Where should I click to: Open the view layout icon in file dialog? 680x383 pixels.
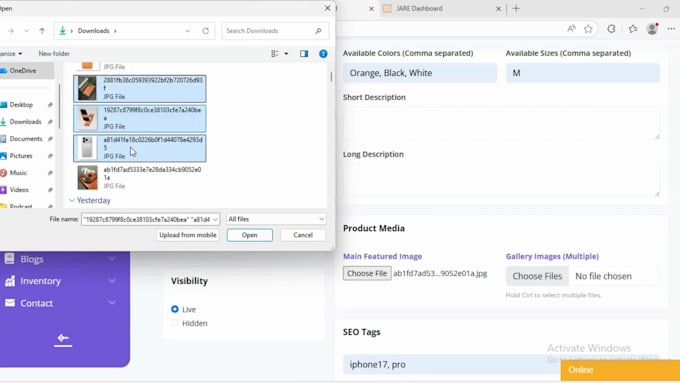tap(275, 53)
